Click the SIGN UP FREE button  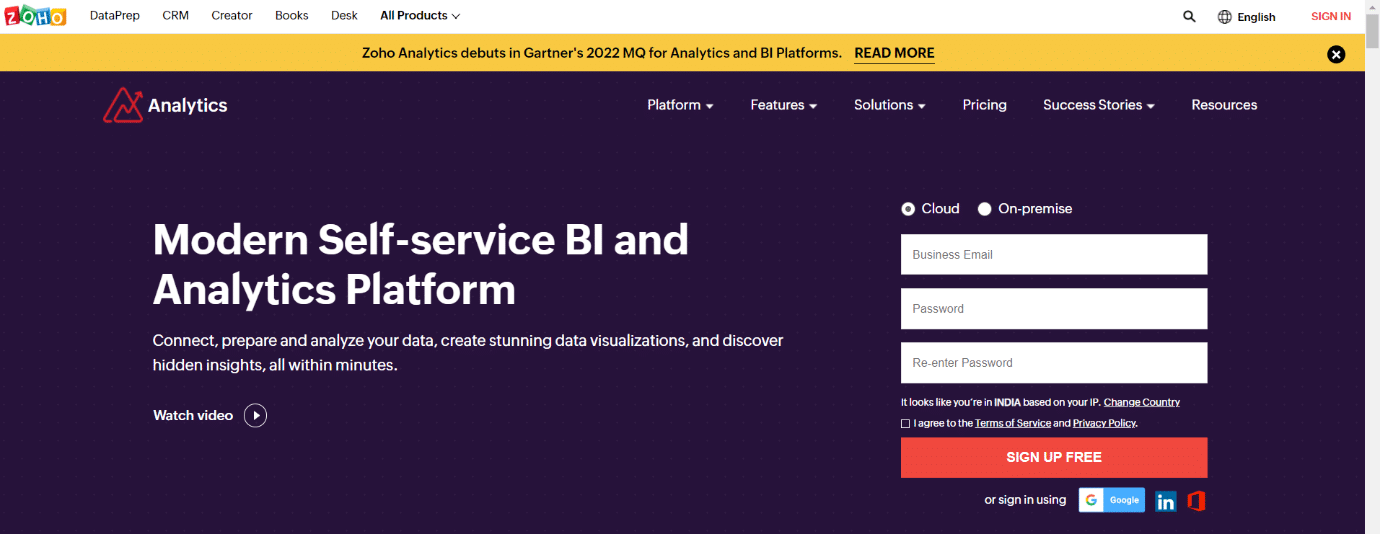click(1054, 457)
